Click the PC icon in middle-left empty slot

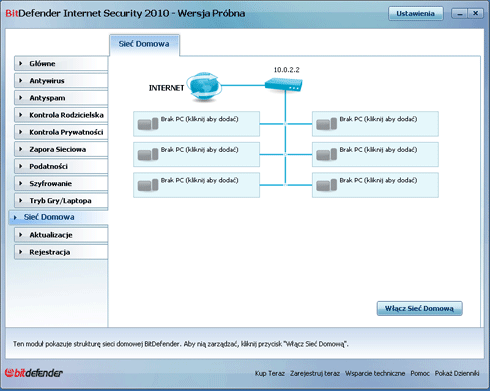click(148, 155)
